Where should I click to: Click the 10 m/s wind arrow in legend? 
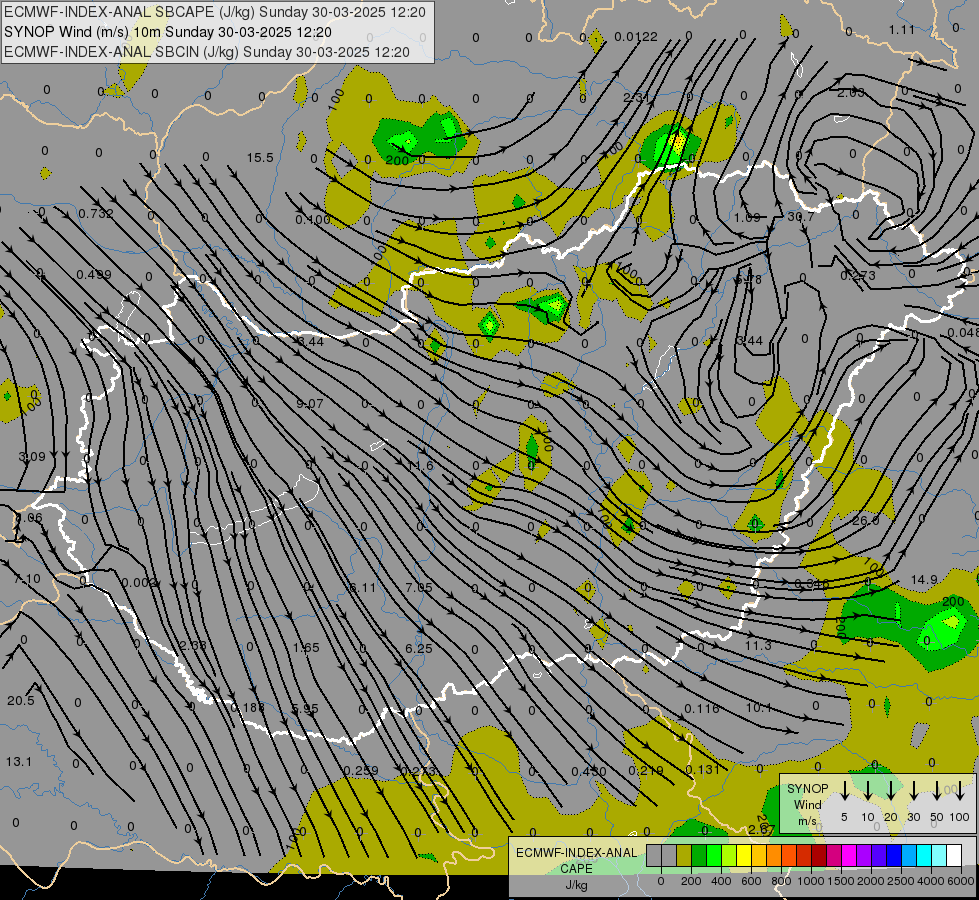[867, 790]
